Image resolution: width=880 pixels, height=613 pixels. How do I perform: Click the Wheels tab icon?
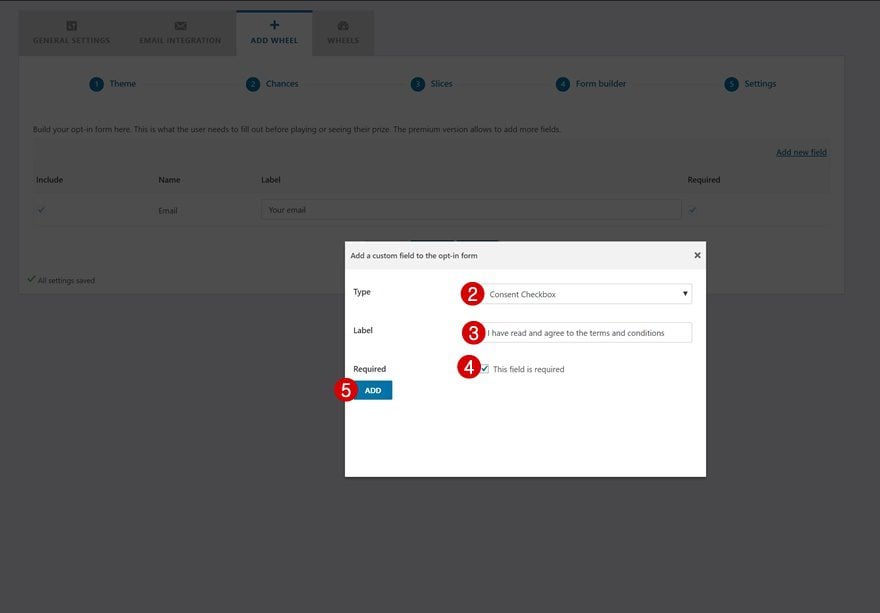tap(343, 26)
